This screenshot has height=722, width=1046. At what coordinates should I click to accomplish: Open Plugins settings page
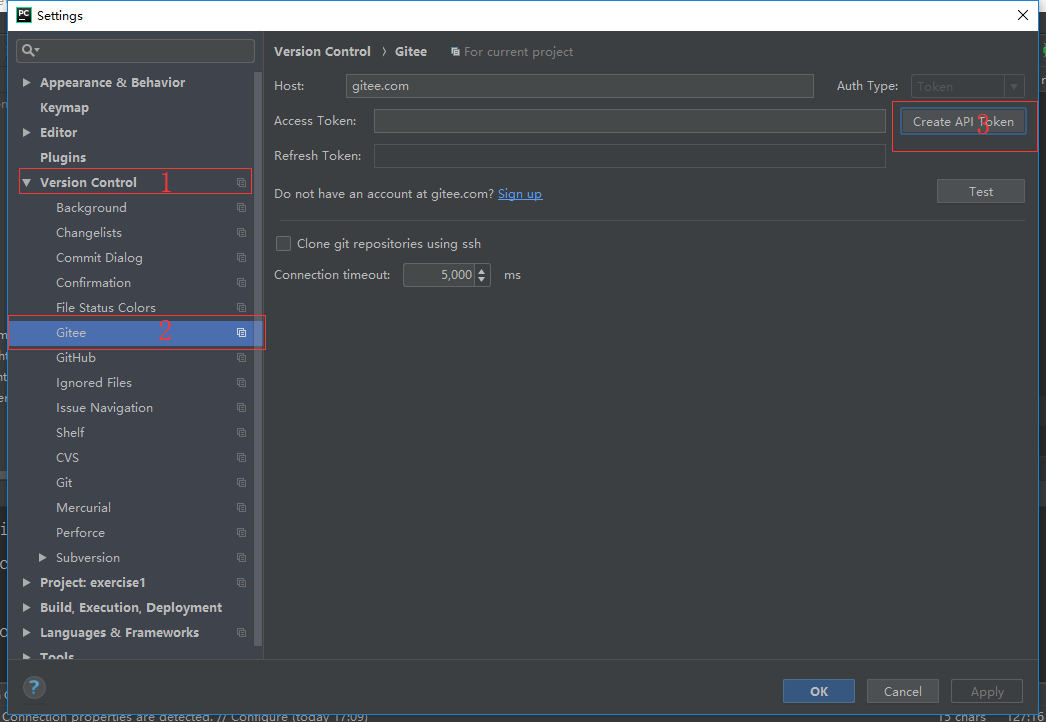(63, 157)
